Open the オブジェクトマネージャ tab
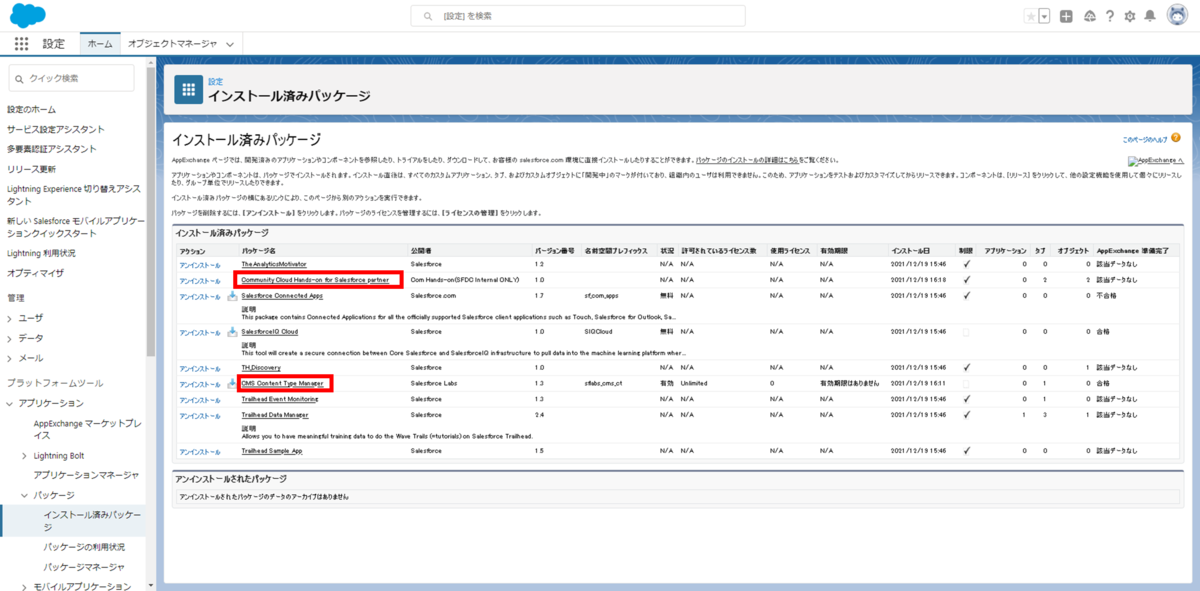 tap(171, 44)
